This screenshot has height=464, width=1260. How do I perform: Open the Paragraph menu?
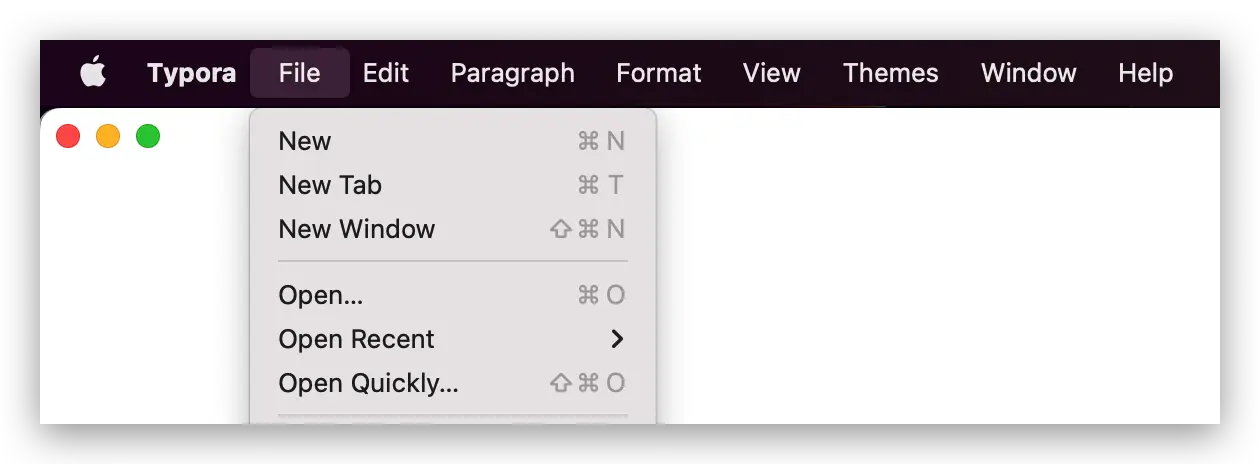[x=512, y=73]
